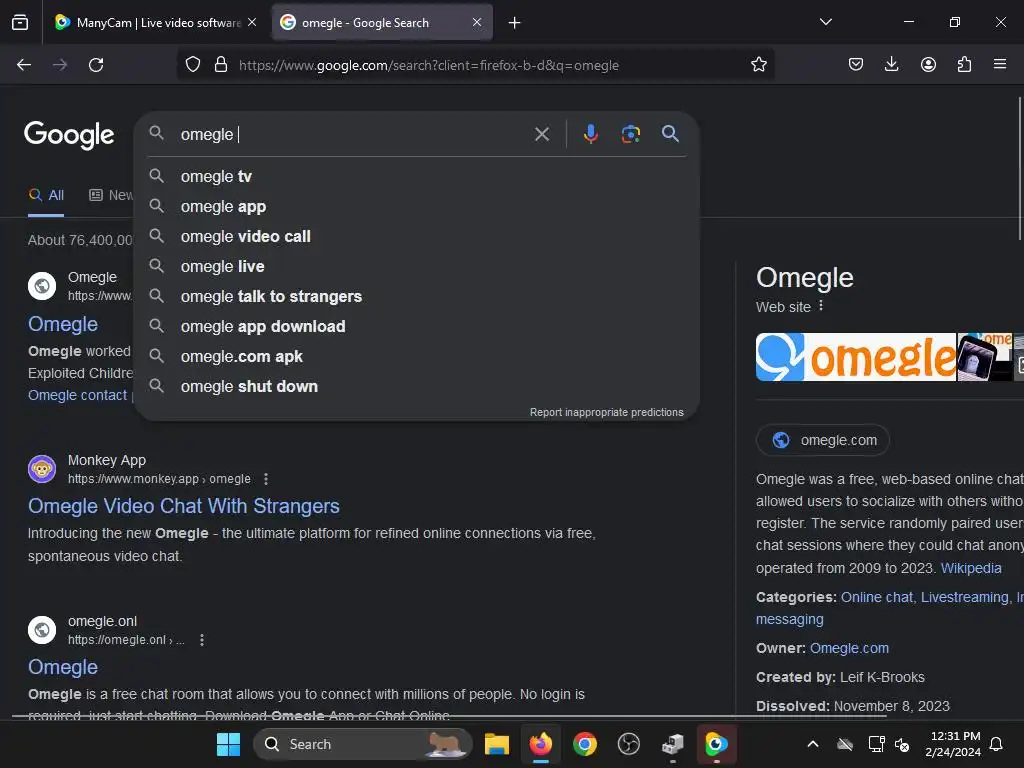Choose suggestion omegle app

pos(416,206)
